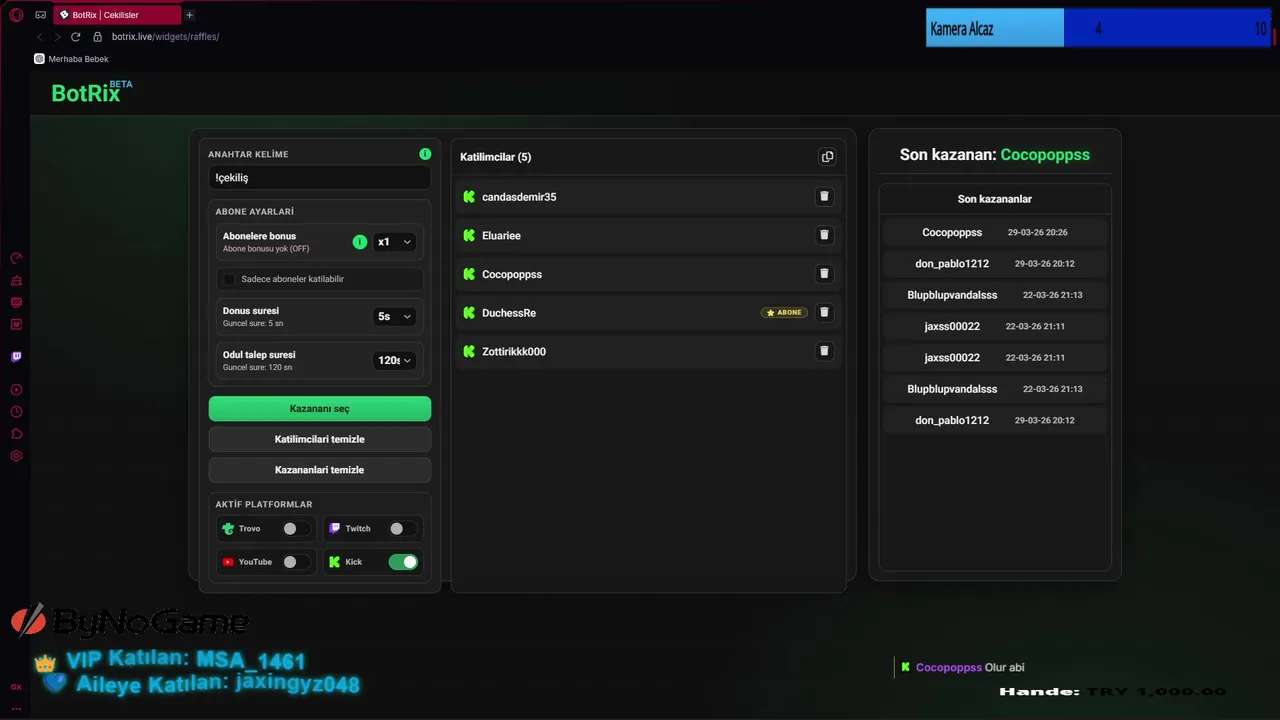This screenshot has height=720, width=1280.
Task: Click the ABONE badge on DuchessRe
Action: point(784,312)
